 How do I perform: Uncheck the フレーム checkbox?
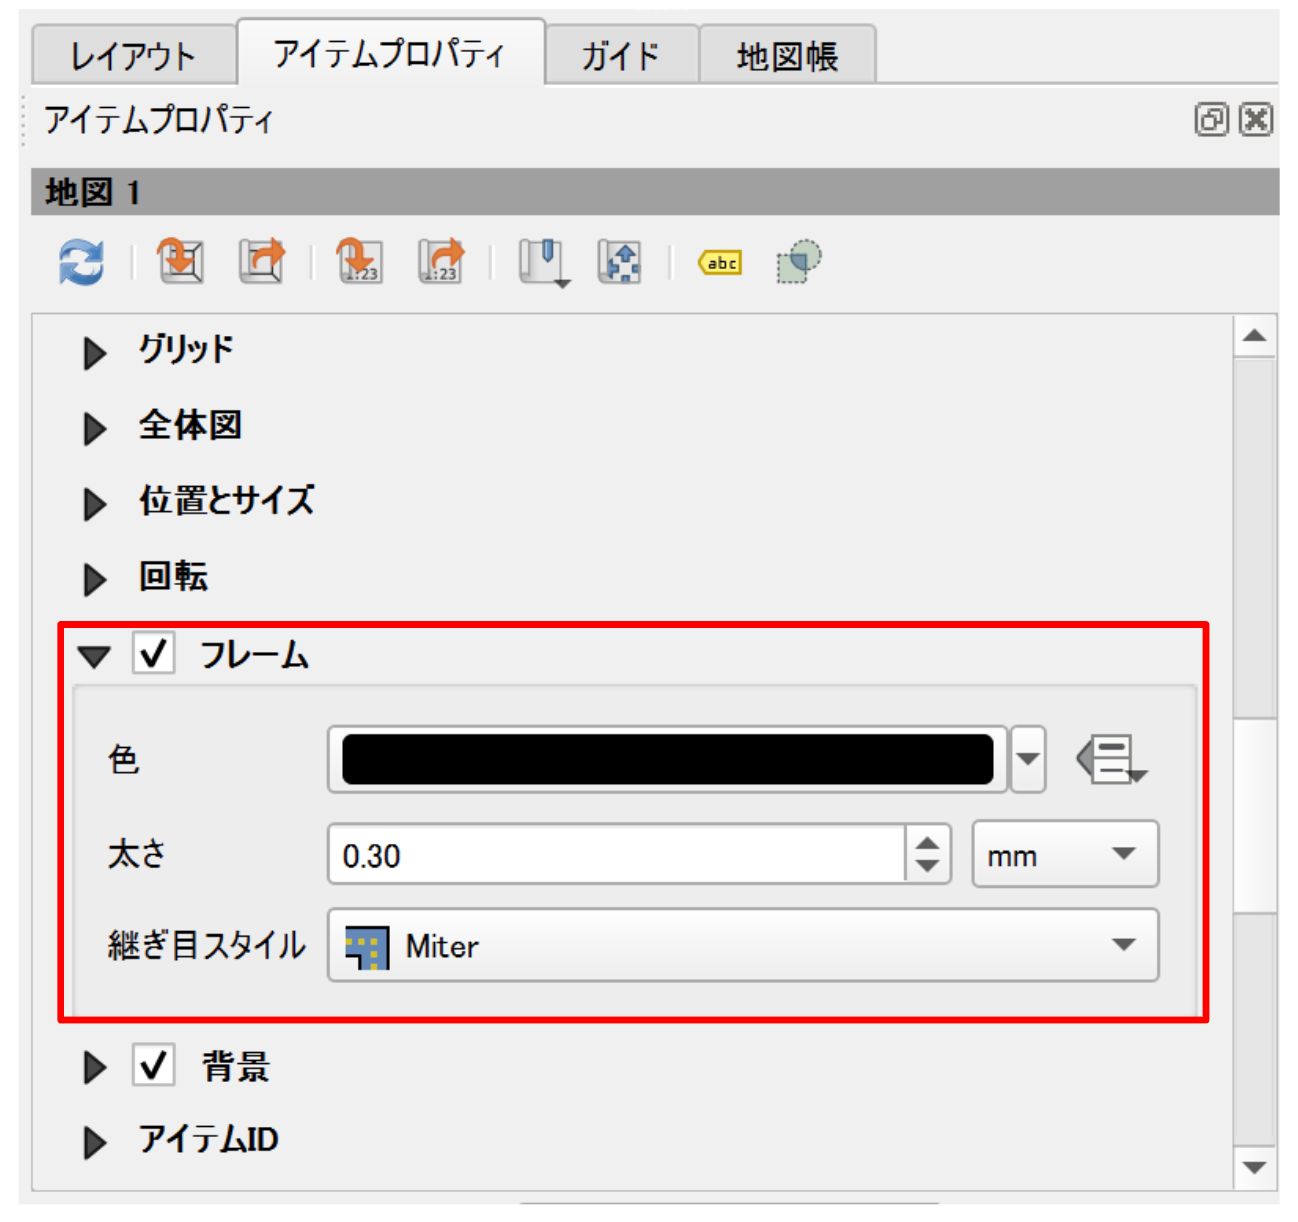tap(154, 653)
